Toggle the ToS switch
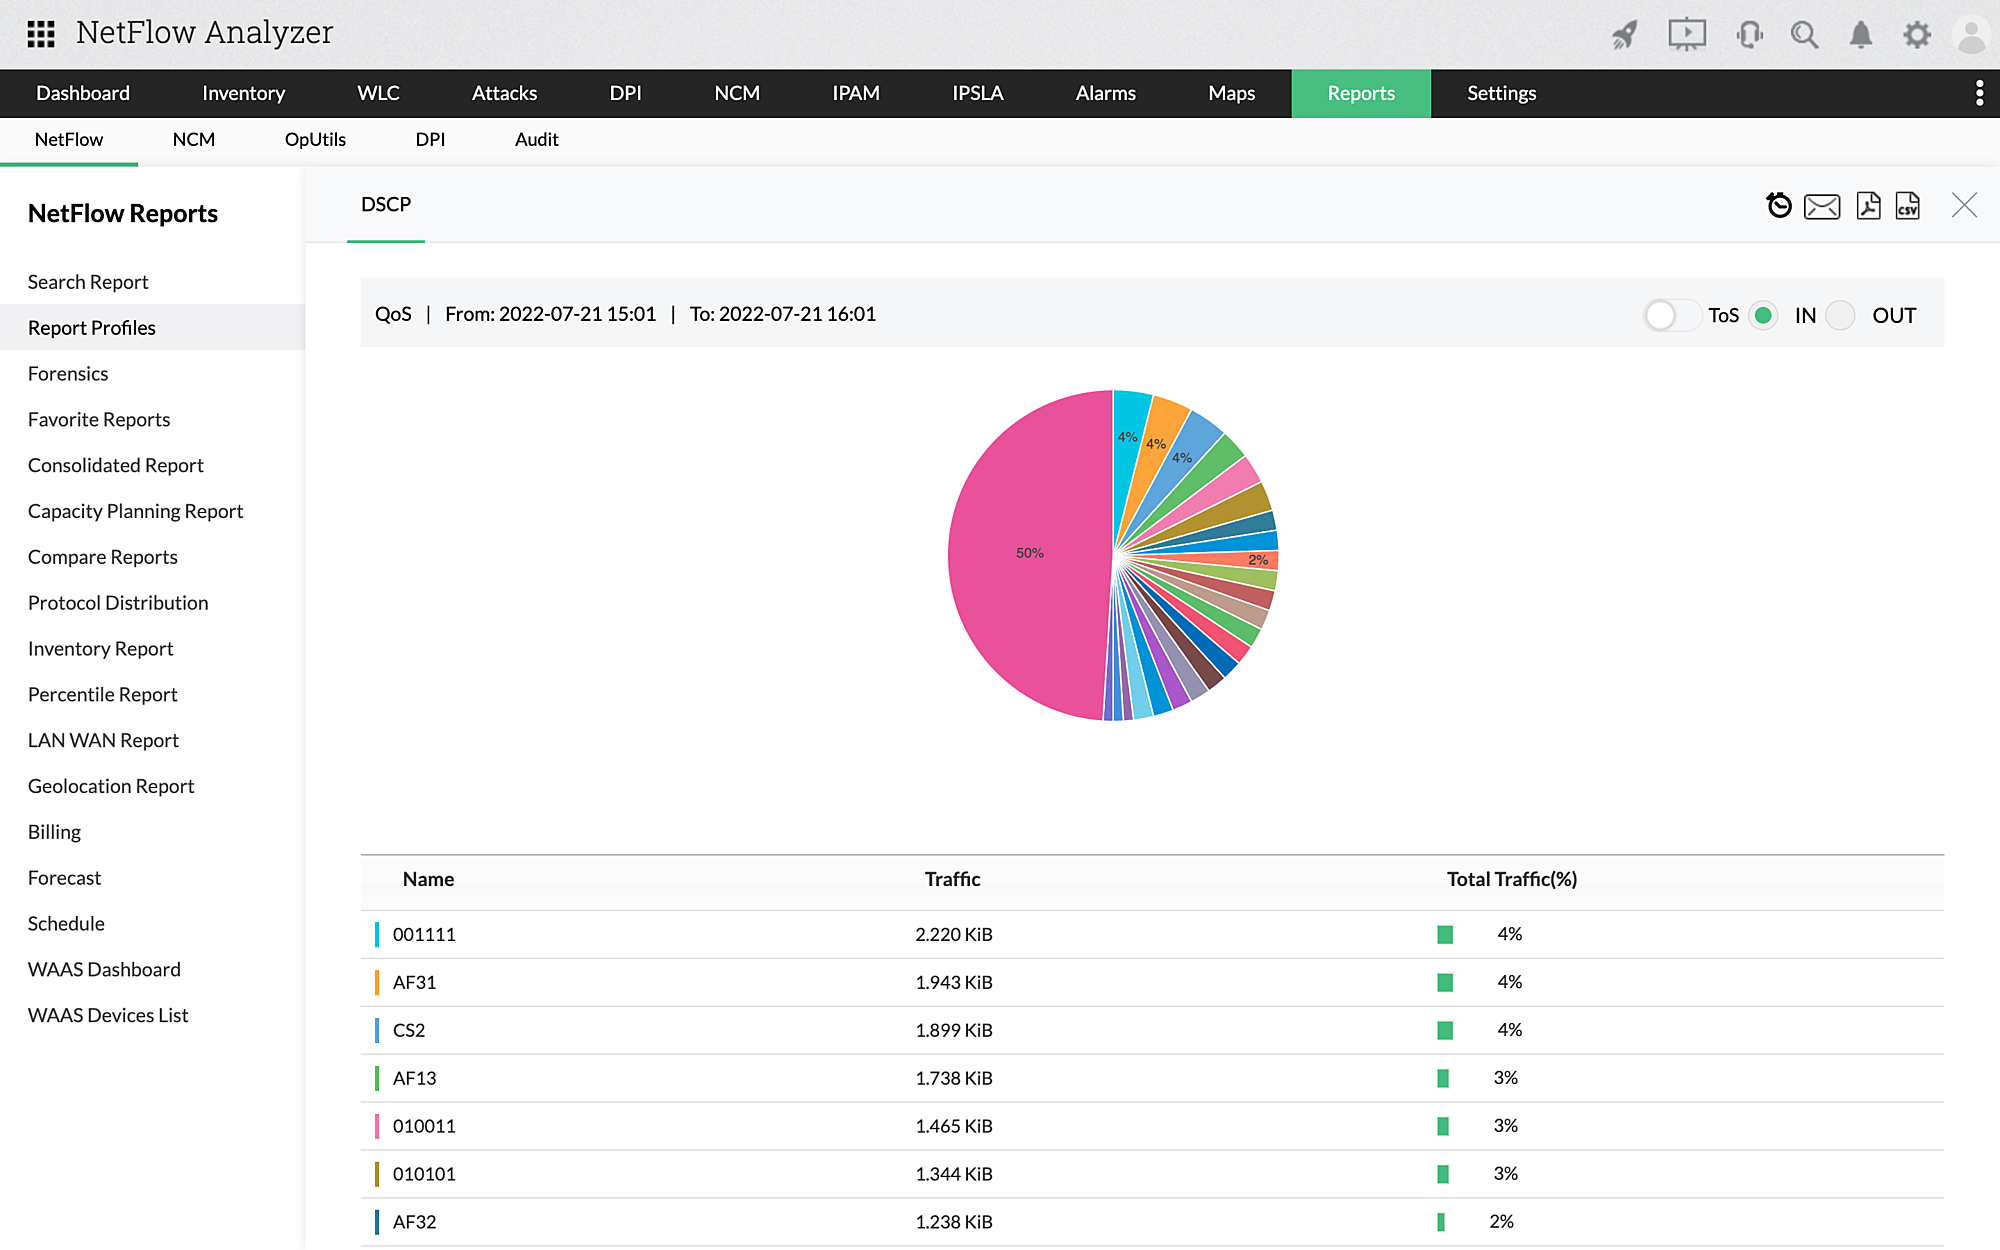The width and height of the screenshot is (2000, 1250). click(1672, 315)
